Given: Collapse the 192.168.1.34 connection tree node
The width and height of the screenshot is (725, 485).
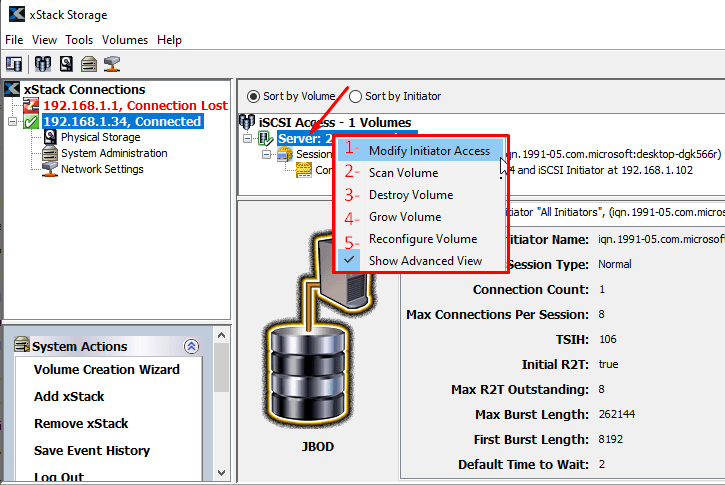Looking at the screenshot, I should [x=11, y=122].
